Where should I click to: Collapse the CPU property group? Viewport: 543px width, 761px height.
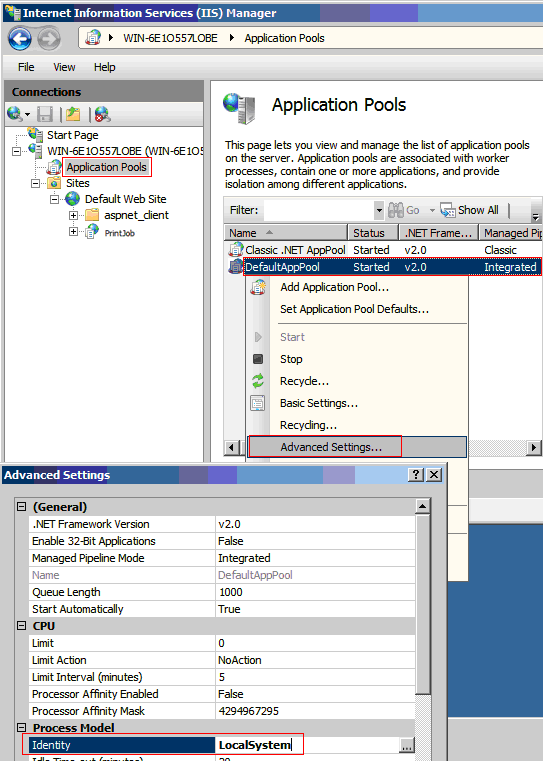point(21,626)
